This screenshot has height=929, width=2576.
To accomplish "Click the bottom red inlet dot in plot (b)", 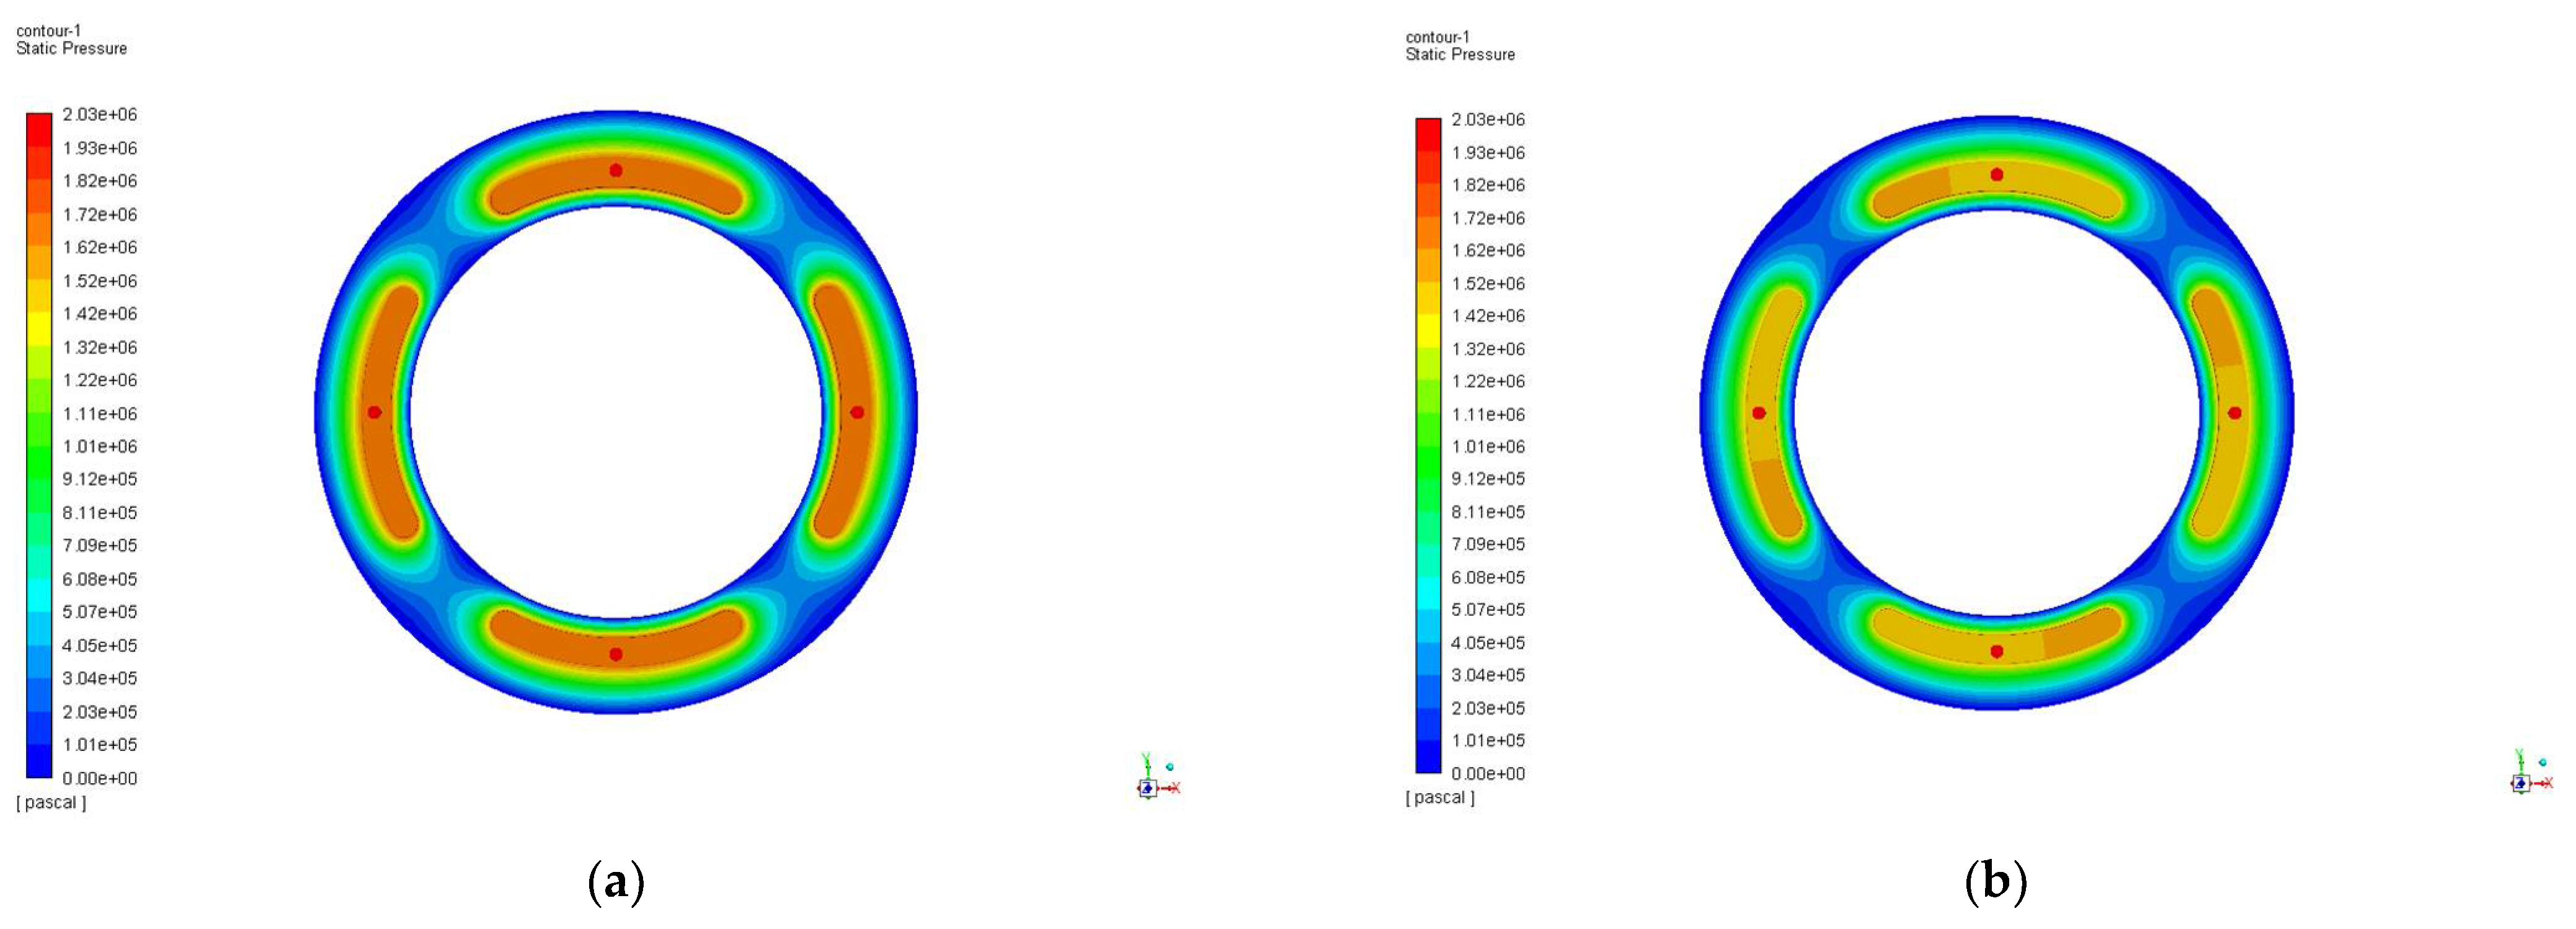I will [1997, 651].
